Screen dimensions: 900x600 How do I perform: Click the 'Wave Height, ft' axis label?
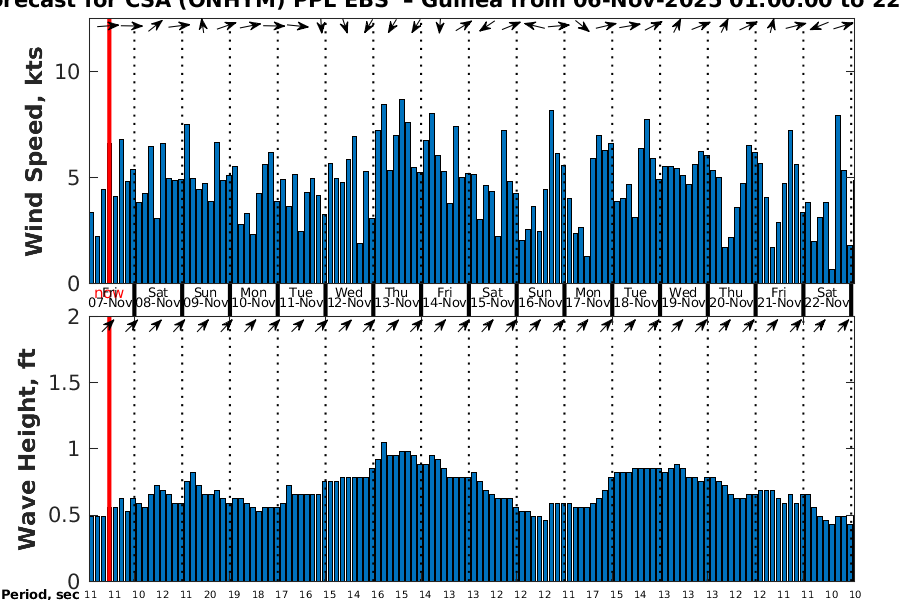point(27,448)
